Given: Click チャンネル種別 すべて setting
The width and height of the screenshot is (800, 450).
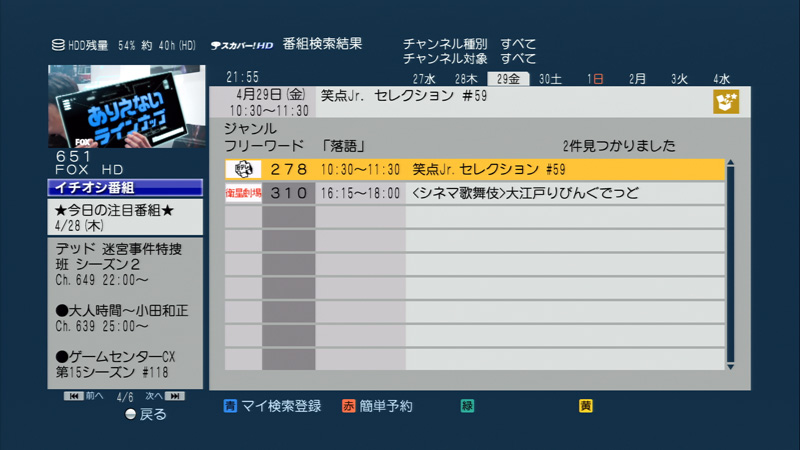Looking at the screenshot, I should 469,44.
